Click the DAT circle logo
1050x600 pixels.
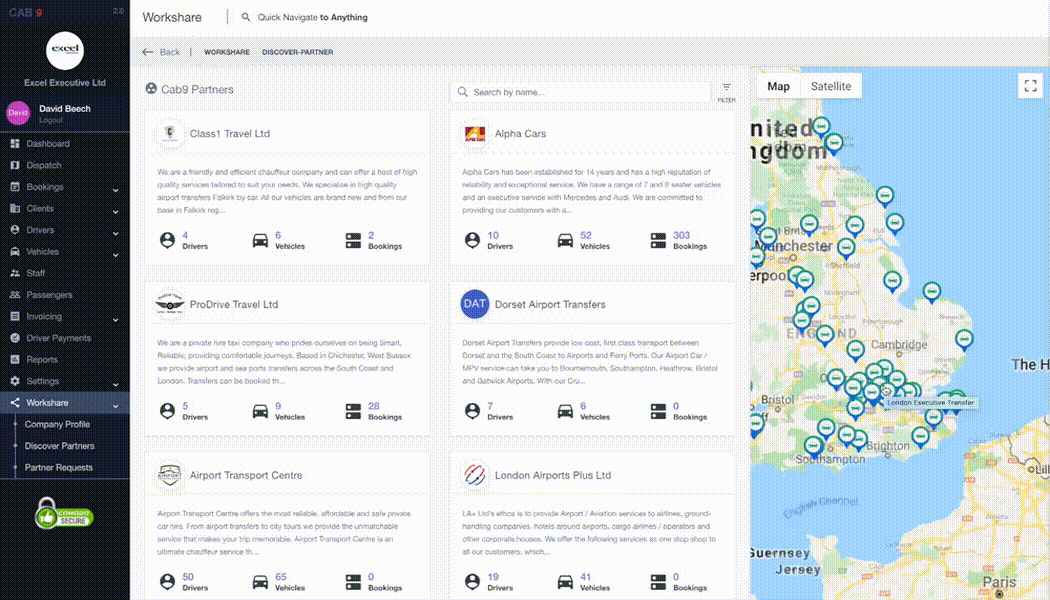(475, 304)
